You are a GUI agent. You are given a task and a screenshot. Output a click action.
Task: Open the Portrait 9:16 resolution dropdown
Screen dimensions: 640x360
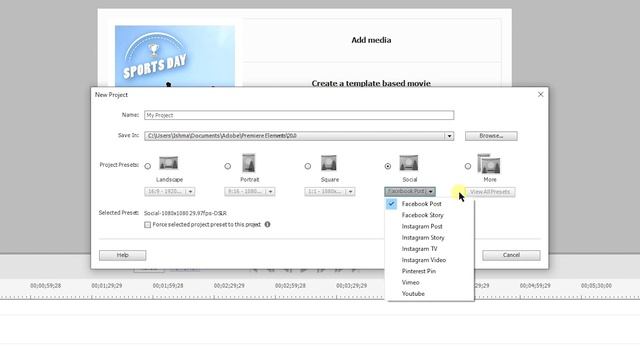coord(249,191)
